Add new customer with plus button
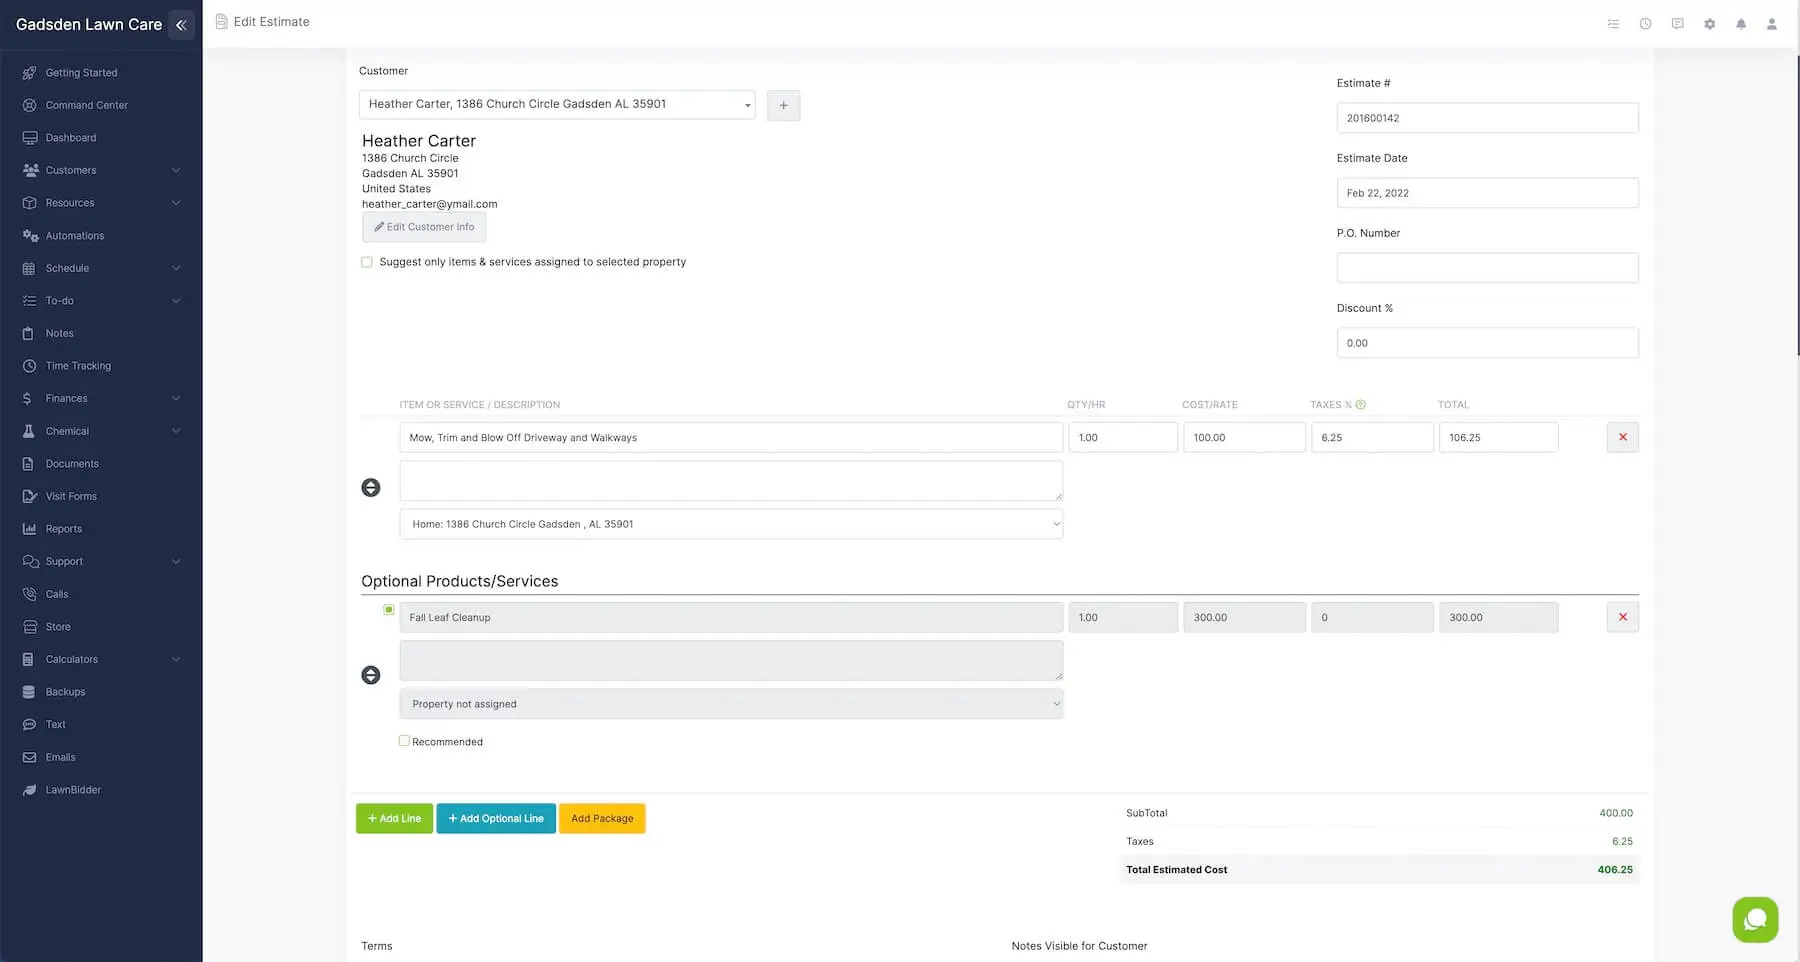Image resolution: width=1800 pixels, height=962 pixels. pyautogui.click(x=784, y=106)
